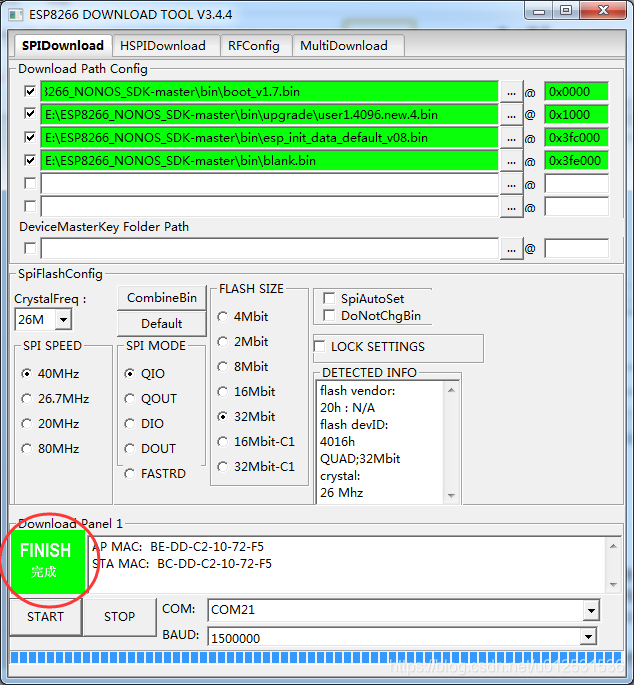Click the QUAD;32Mbit detected info line
This screenshot has height=685, width=634.
[x=360, y=459]
